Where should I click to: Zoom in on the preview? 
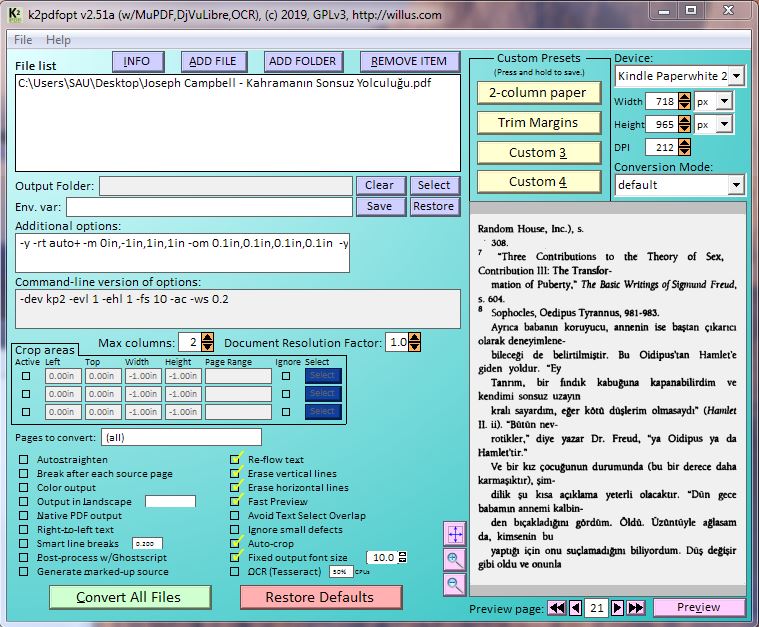(x=455, y=559)
